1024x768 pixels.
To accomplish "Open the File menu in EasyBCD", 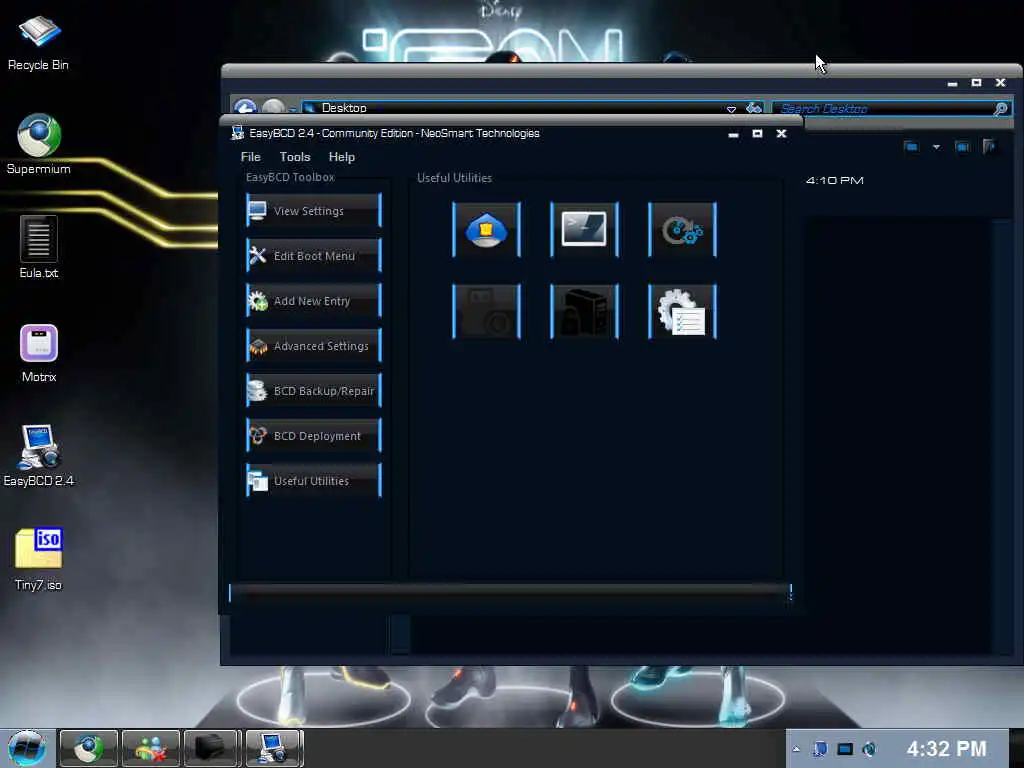I will pos(251,157).
